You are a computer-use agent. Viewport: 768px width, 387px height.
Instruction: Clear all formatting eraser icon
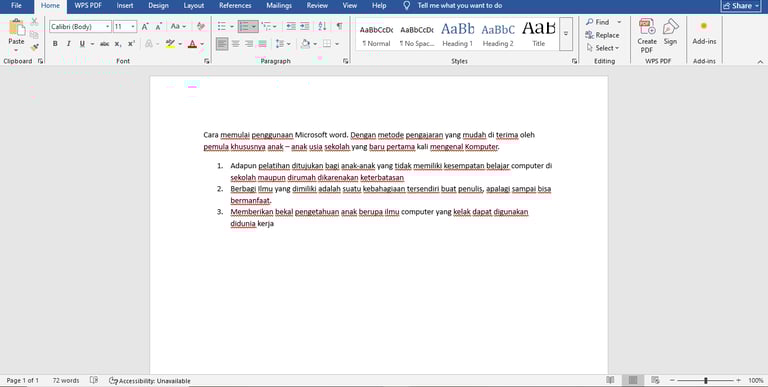coord(200,26)
